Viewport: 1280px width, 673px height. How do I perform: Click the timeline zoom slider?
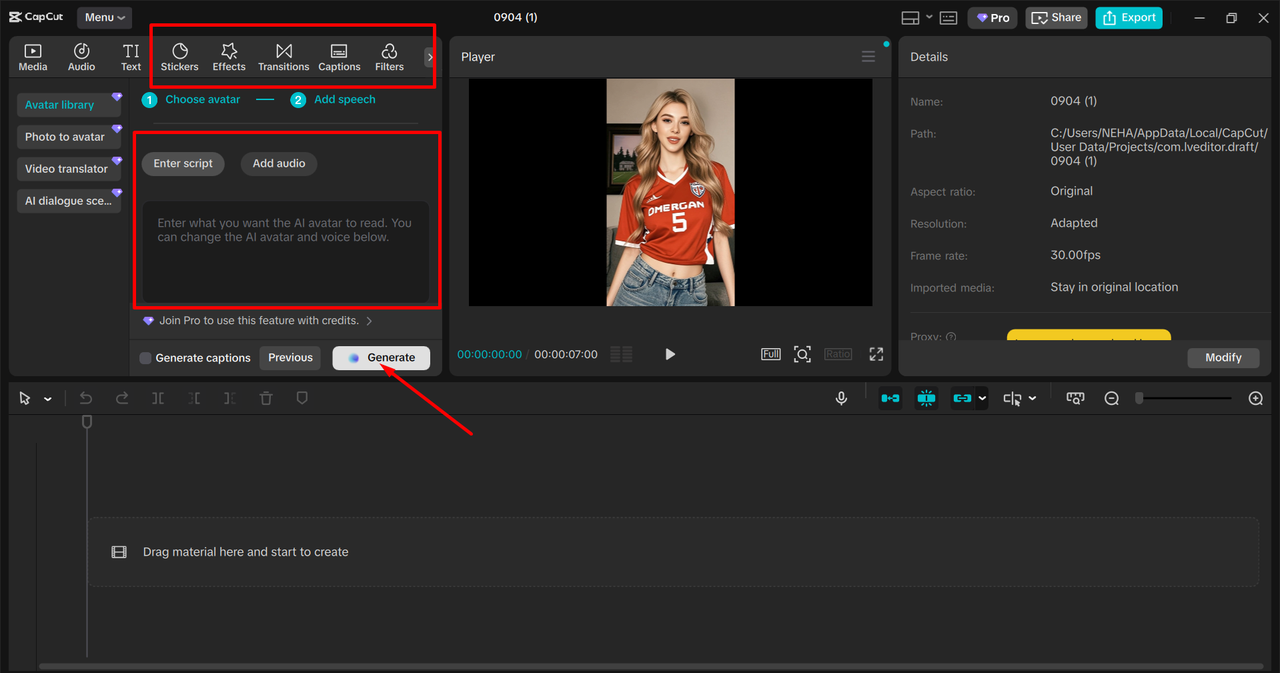tap(1184, 398)
